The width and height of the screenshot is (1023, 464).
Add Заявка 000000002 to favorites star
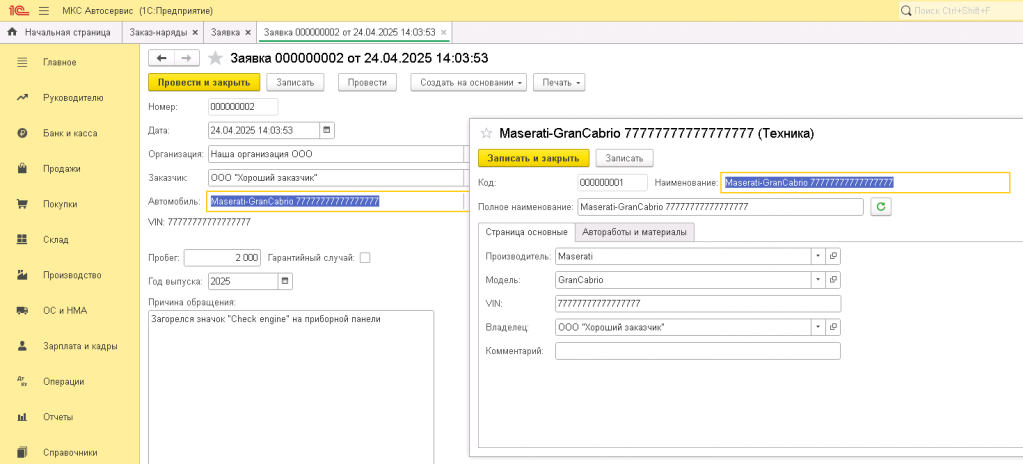click(215, 58)
